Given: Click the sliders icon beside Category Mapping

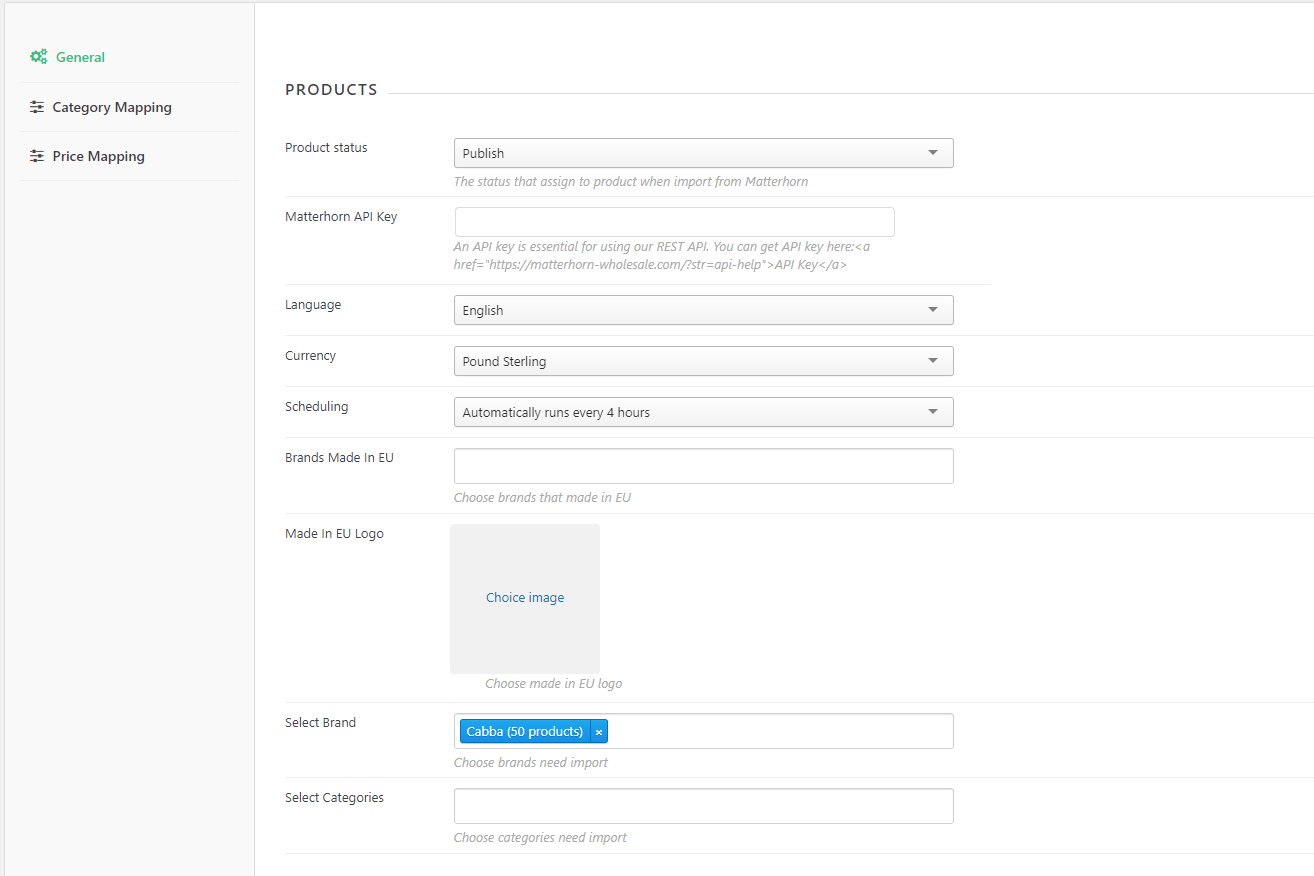Looking at the screenshot, I should pyautogui.click(x=37, y=106).
